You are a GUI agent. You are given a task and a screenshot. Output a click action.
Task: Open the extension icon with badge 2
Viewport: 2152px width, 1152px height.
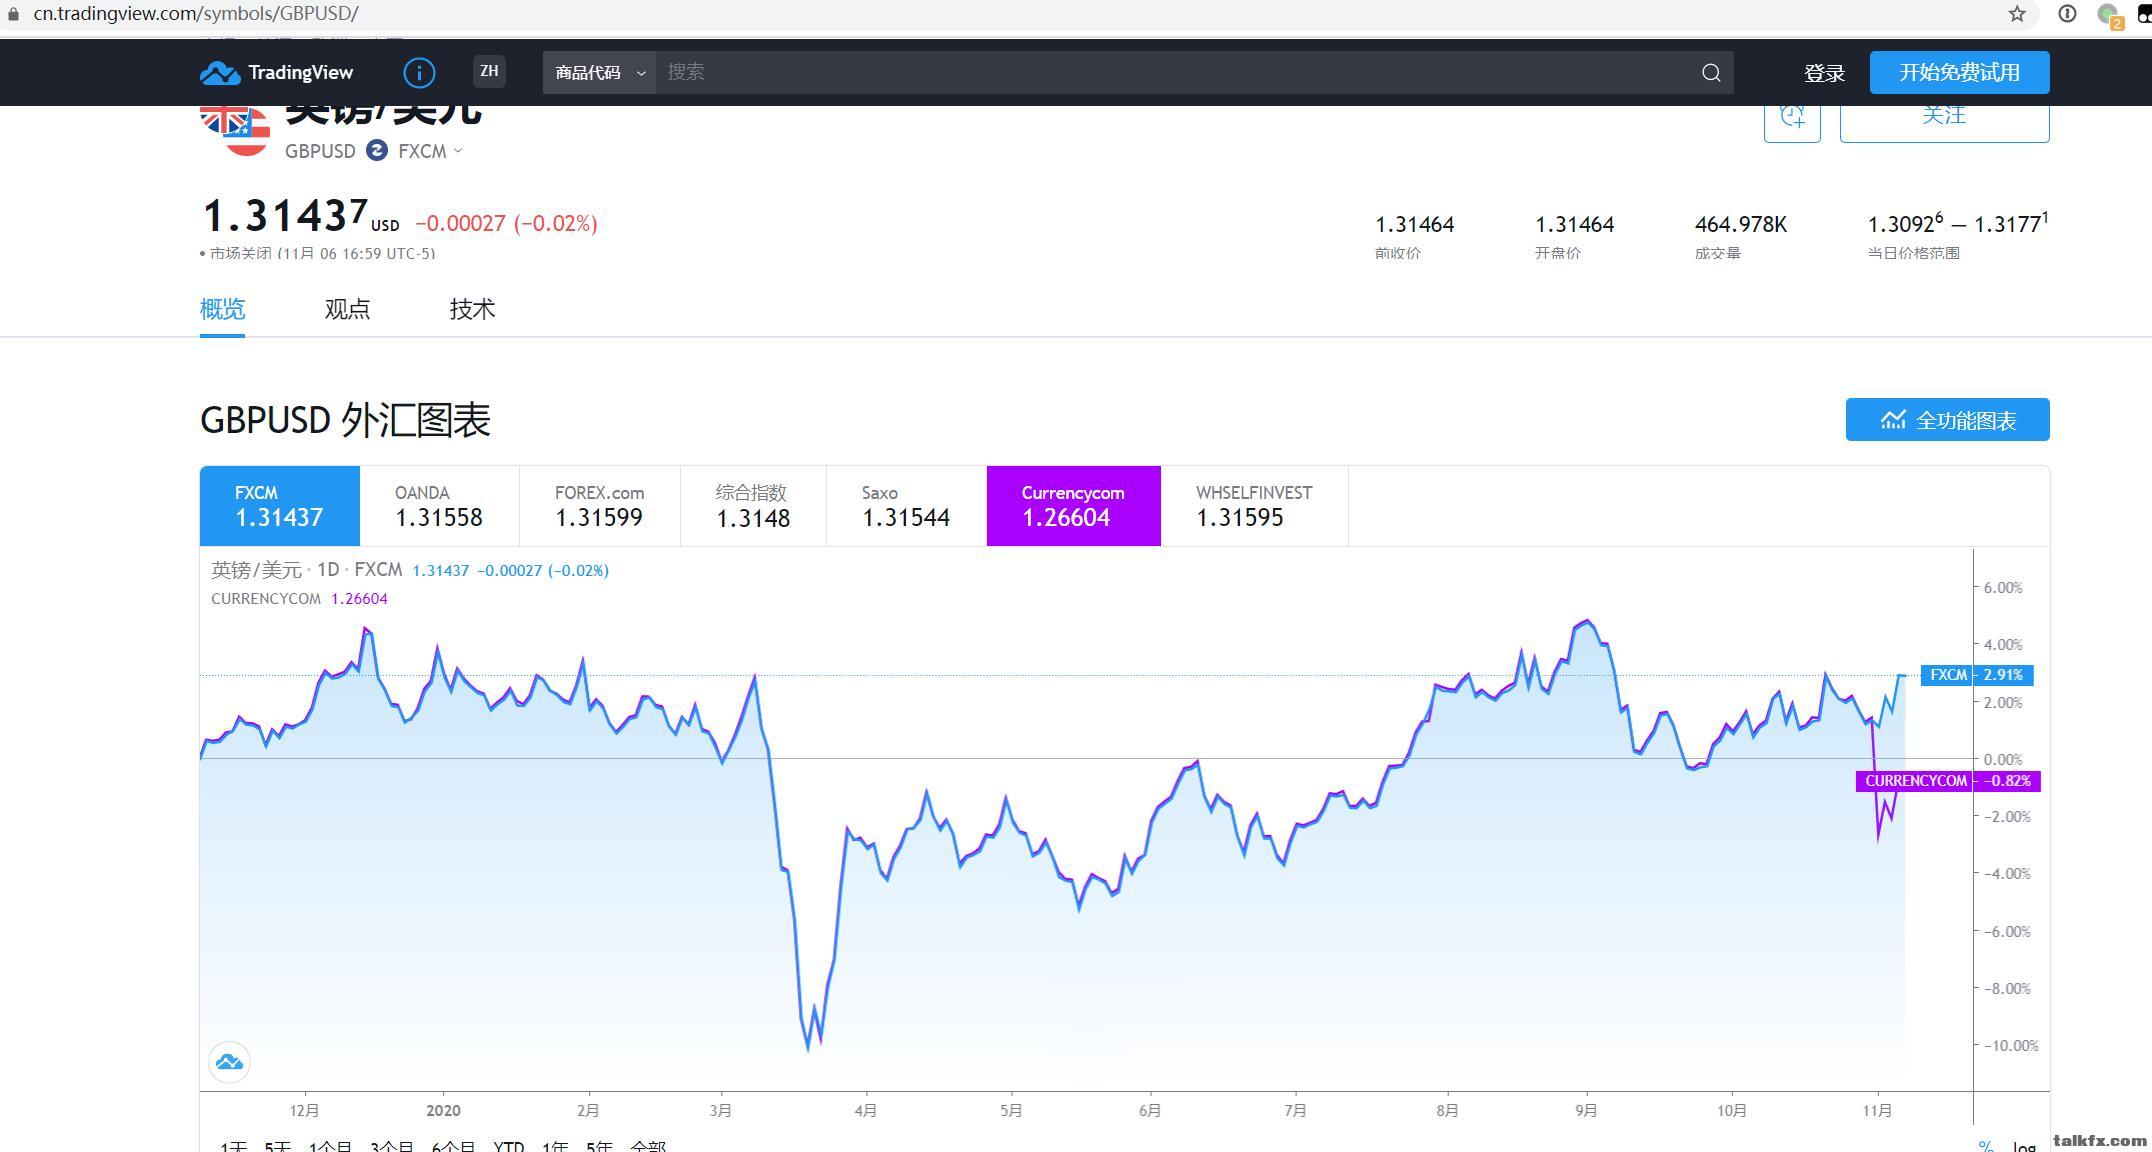(2110, 15)
